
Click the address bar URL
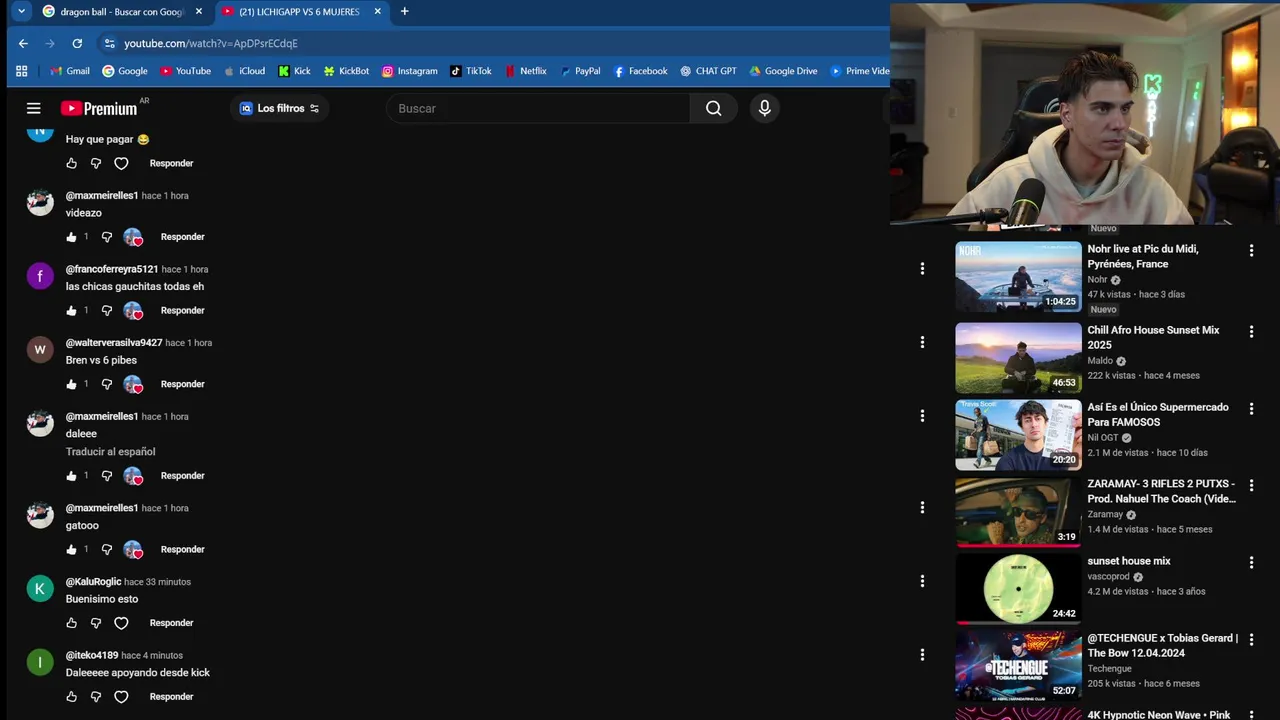click(x=210, y=43)
